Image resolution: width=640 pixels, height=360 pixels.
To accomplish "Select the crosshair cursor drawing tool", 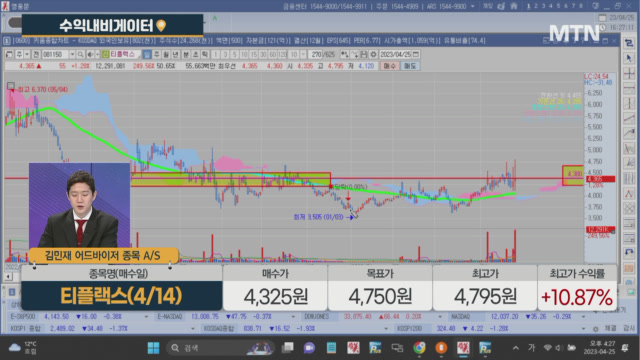I will click(629, 74).
